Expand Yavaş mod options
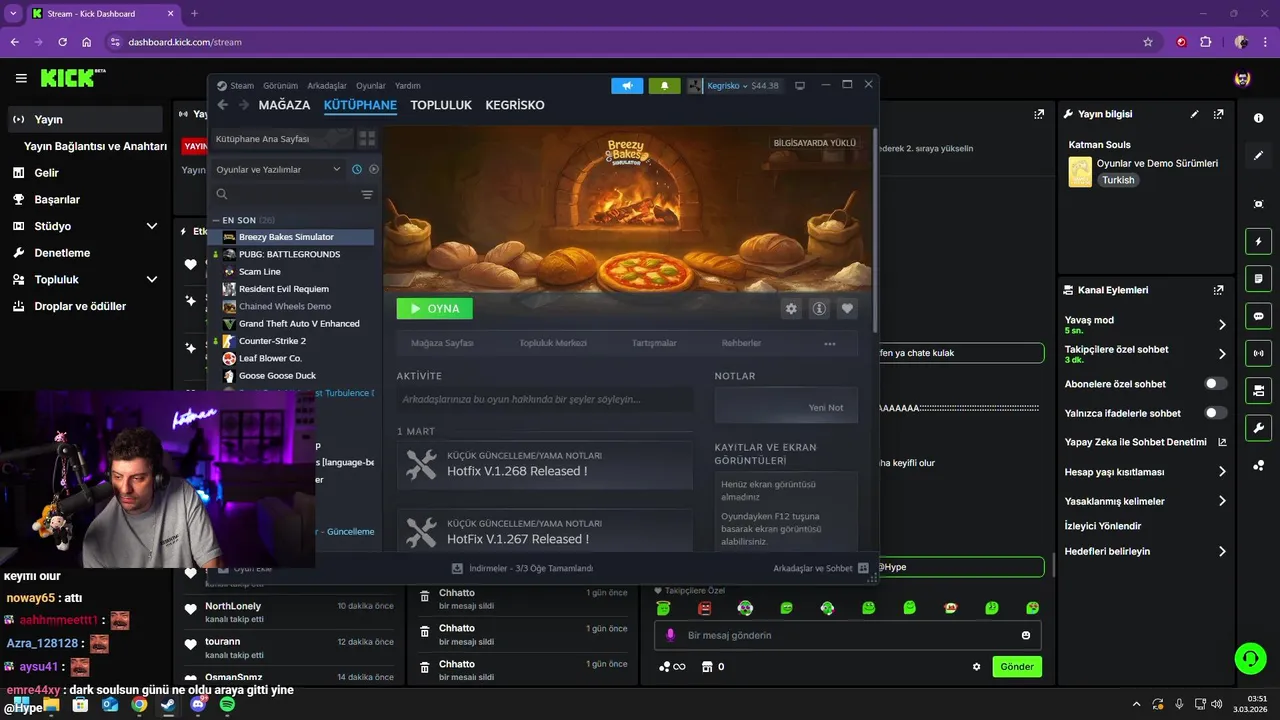Screen dimensions: 1280x720 tap(1222, 325)
